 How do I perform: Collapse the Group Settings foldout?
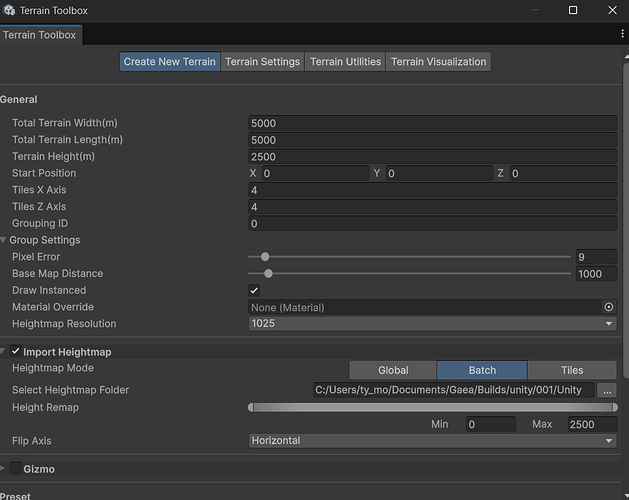(x=3, y=240)
